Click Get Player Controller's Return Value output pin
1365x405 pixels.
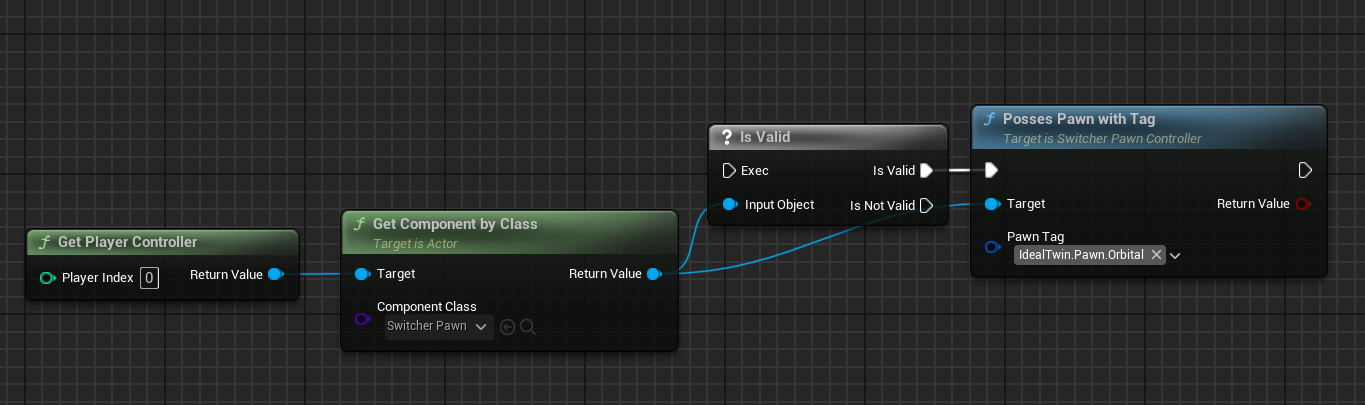275,274
